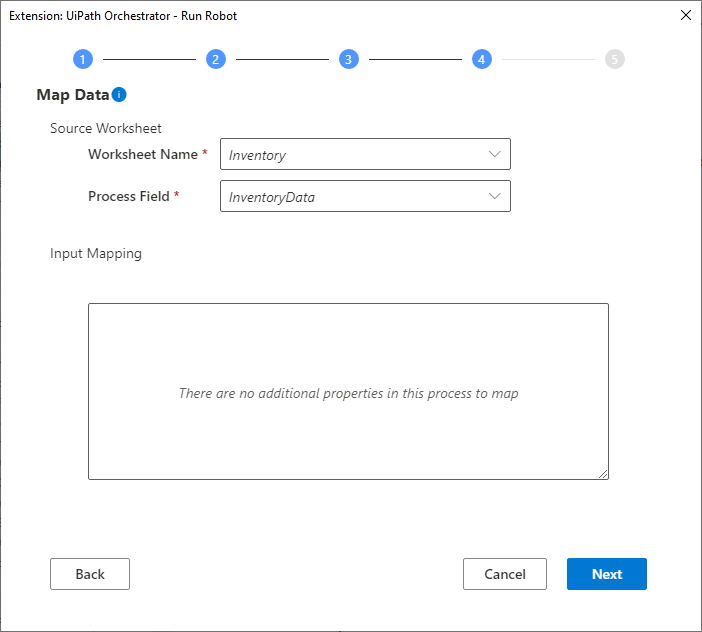Proceed with the Next button
The width and height of the screenshot is (702, 632).
coord(607,574)
